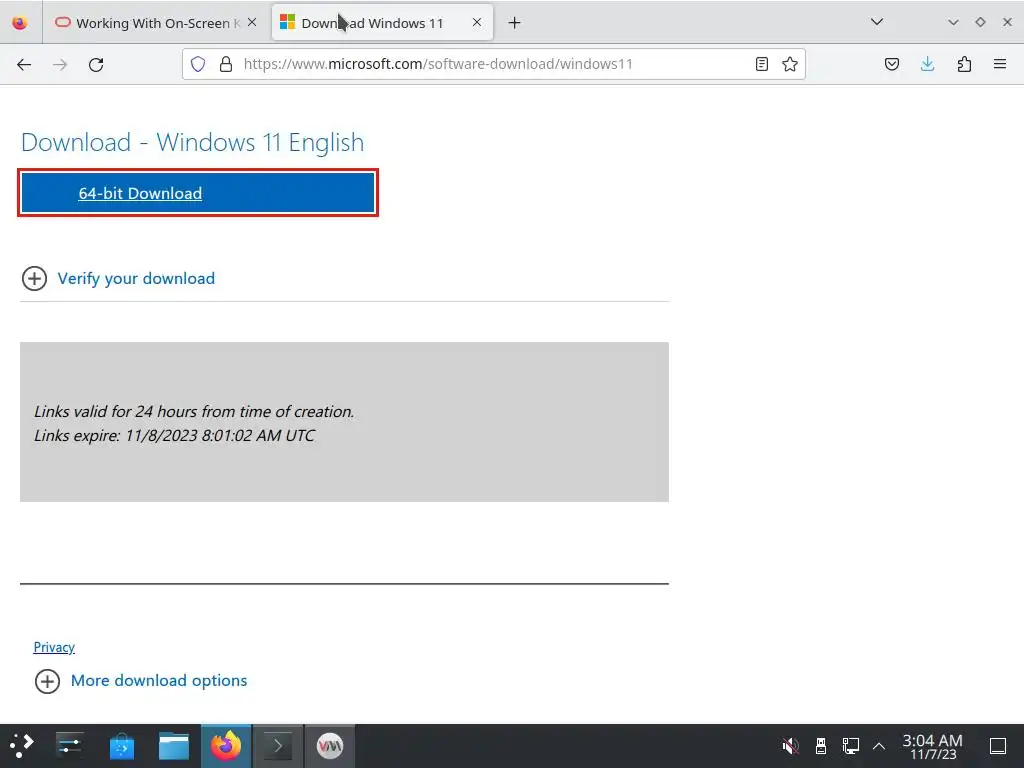The height and width of the screenshot is (768, 1024).
Task: Open the network connections tray icon
Action: click(850, 746)
